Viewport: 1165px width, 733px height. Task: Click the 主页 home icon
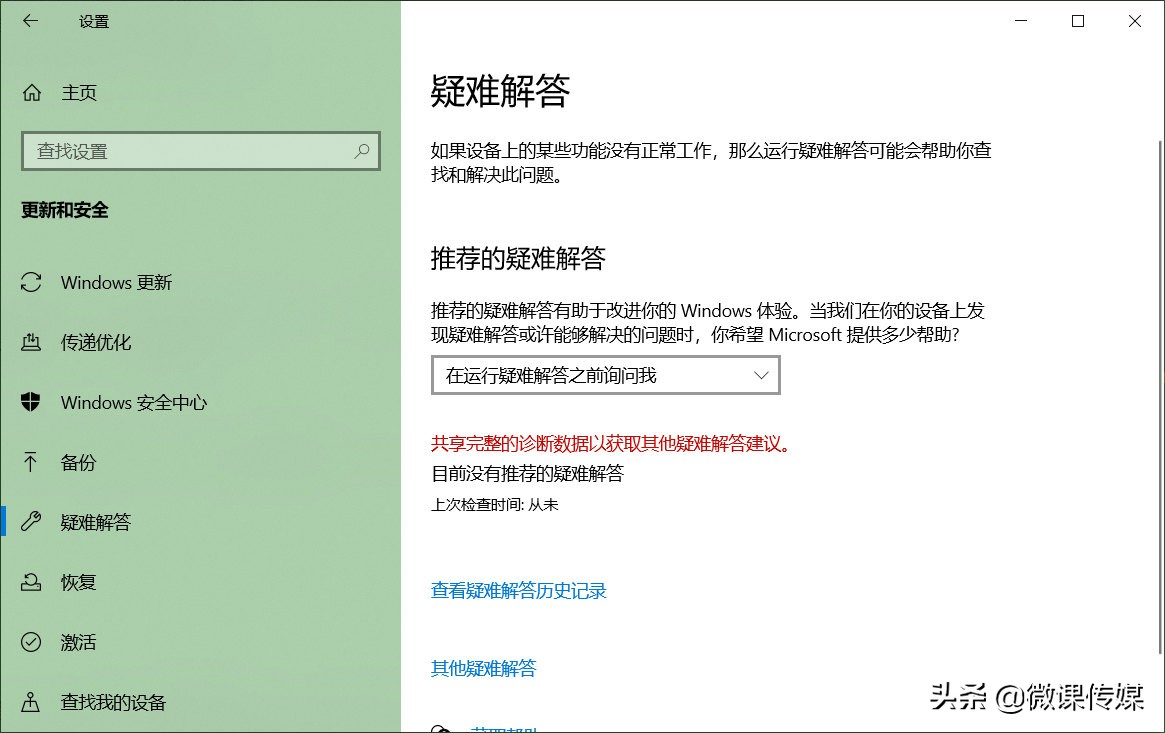(x=31, y=92)
